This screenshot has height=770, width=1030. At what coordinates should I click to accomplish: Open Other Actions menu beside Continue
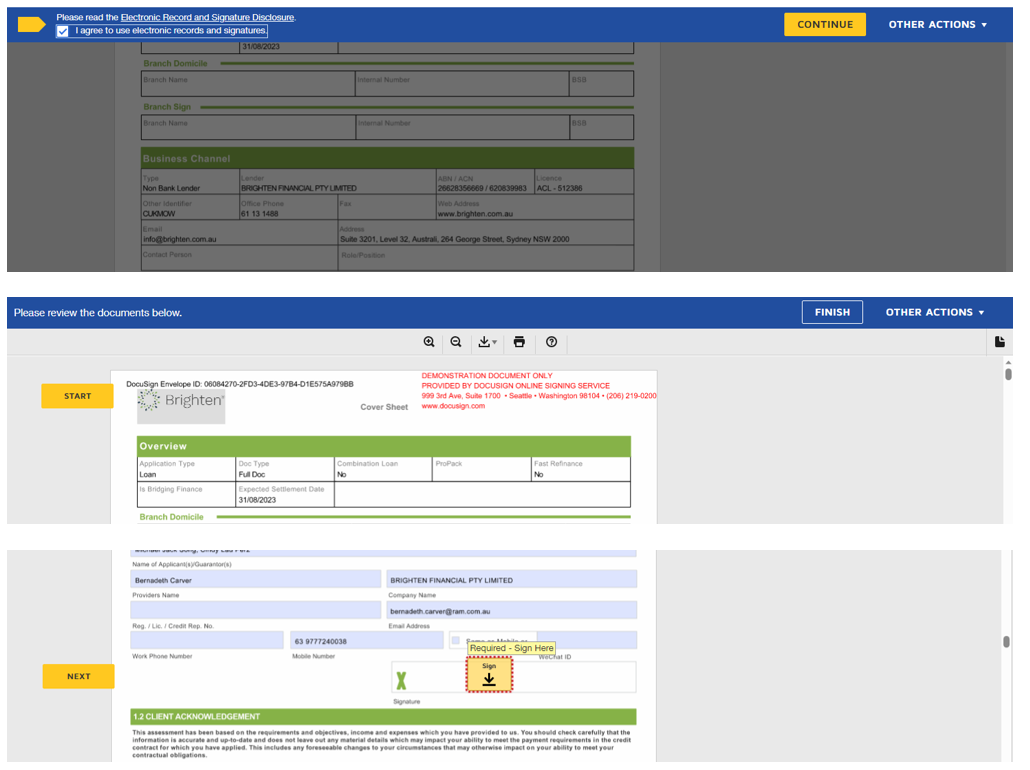pos(937,25)
